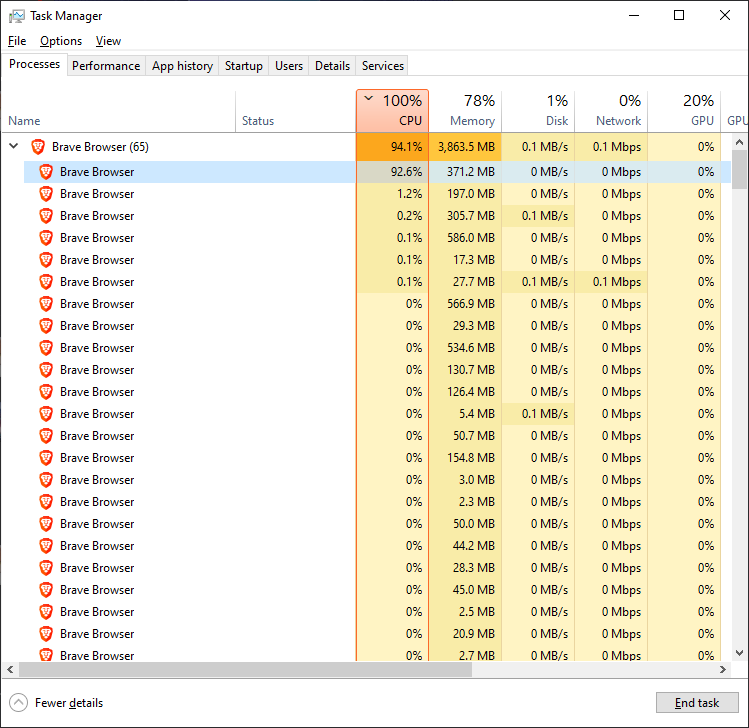Click the 3,863.5 MB memory cell

pyautogui.click(x=465, y=147)
